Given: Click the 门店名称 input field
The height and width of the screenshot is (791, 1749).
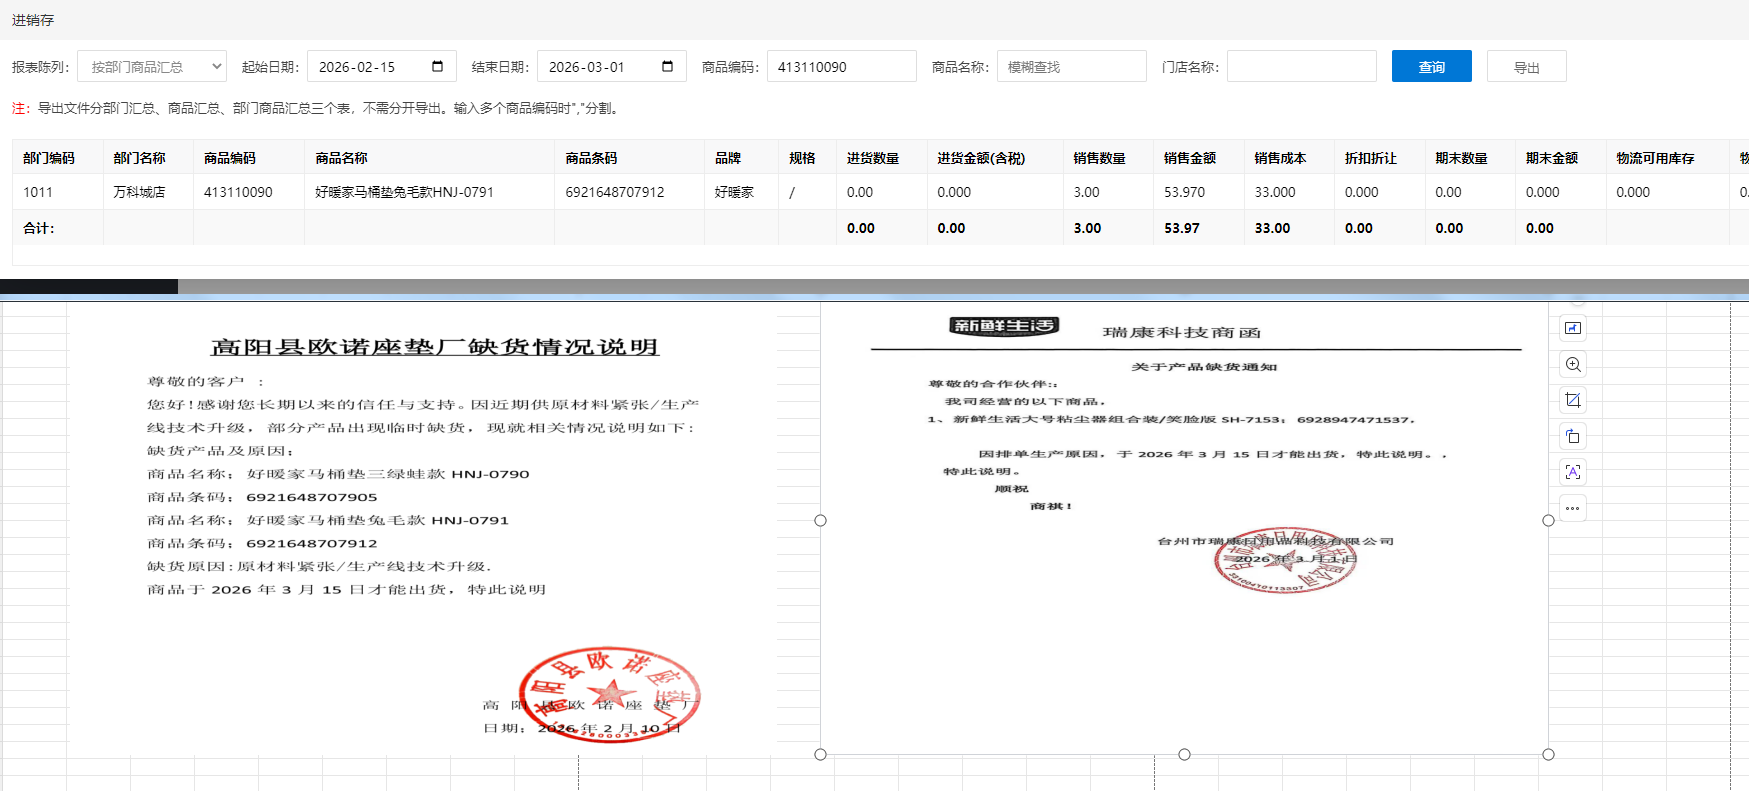Looking at the screenshot, I should click(1301, 67).
